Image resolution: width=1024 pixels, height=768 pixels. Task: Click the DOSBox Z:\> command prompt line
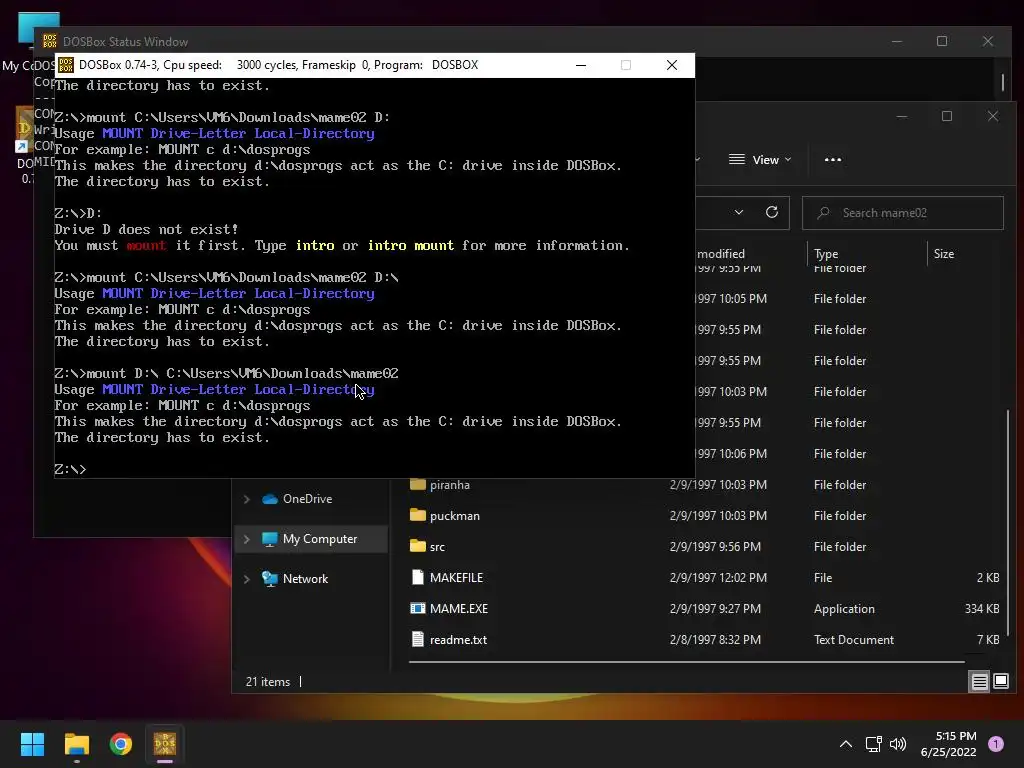pos(70,470)
